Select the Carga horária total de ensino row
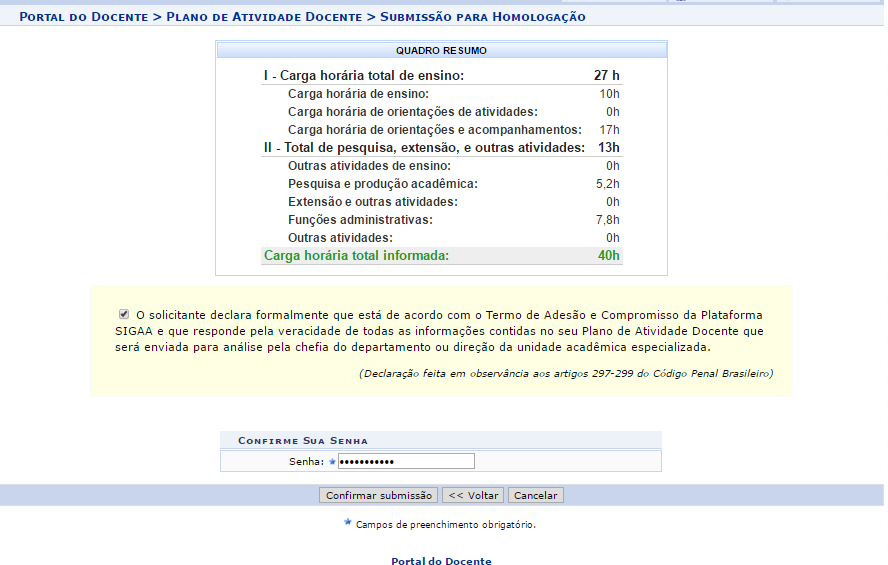This screenshot has width=888, height=565. tap(441, 75)
